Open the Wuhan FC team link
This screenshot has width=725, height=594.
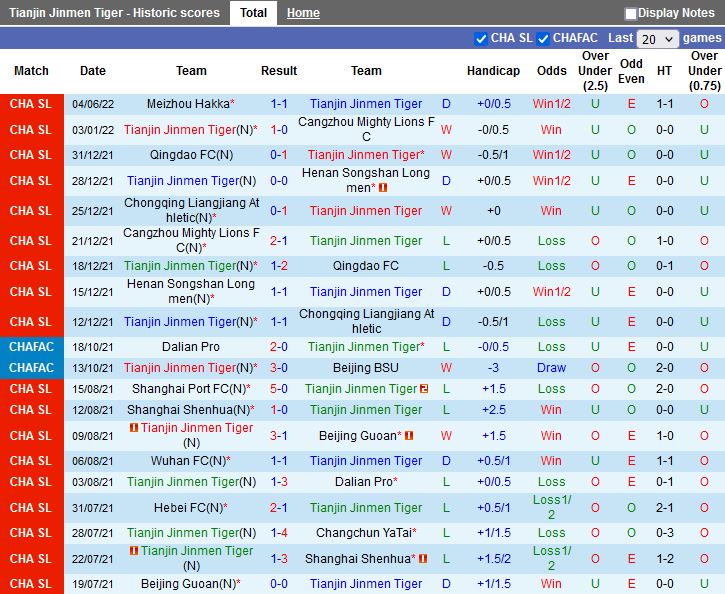click(187, 461)
